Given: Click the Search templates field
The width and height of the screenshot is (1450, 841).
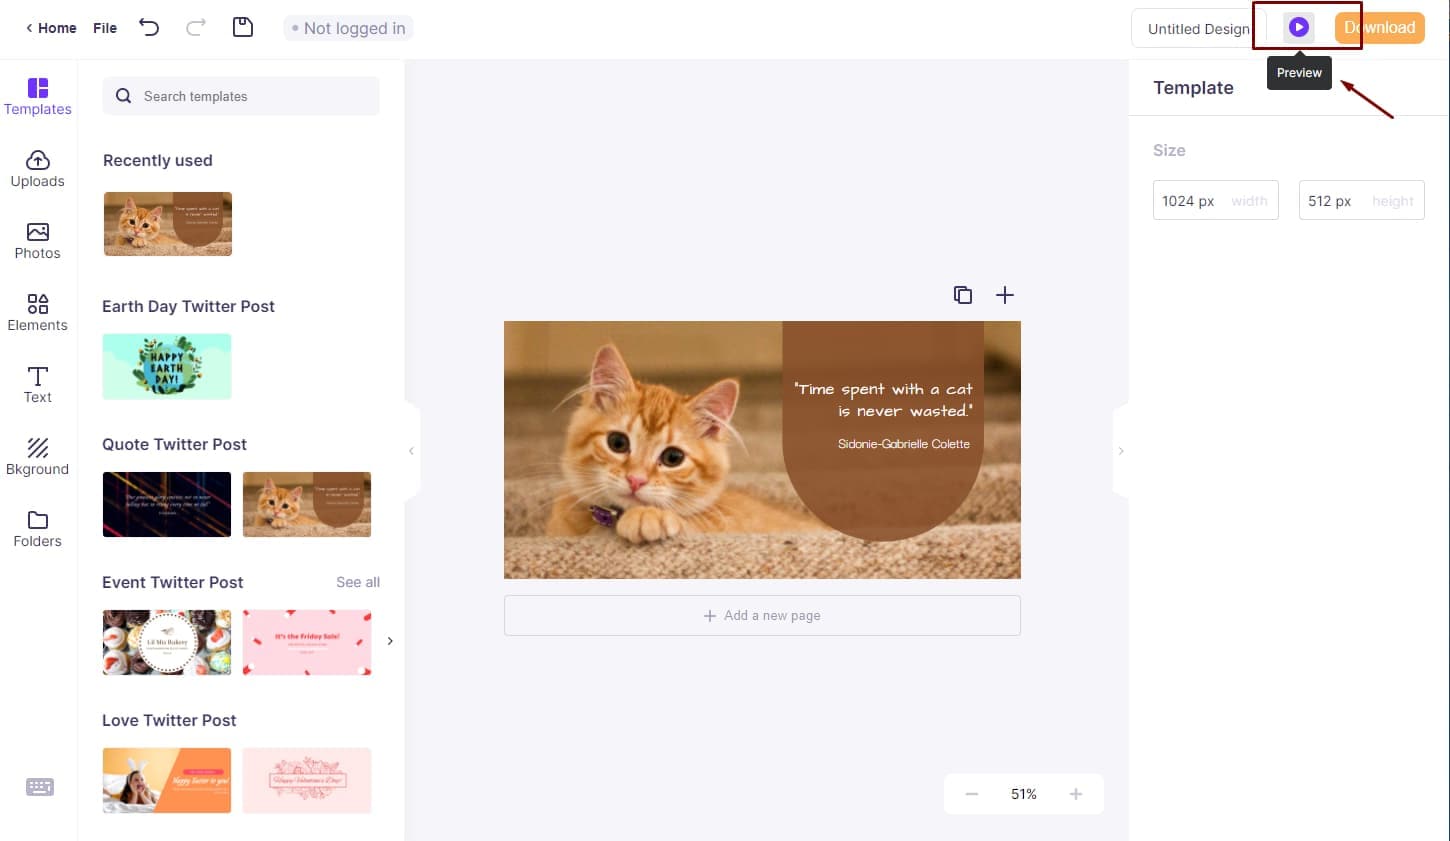Looking at the screenshot, I should click(x=241, y=96).
